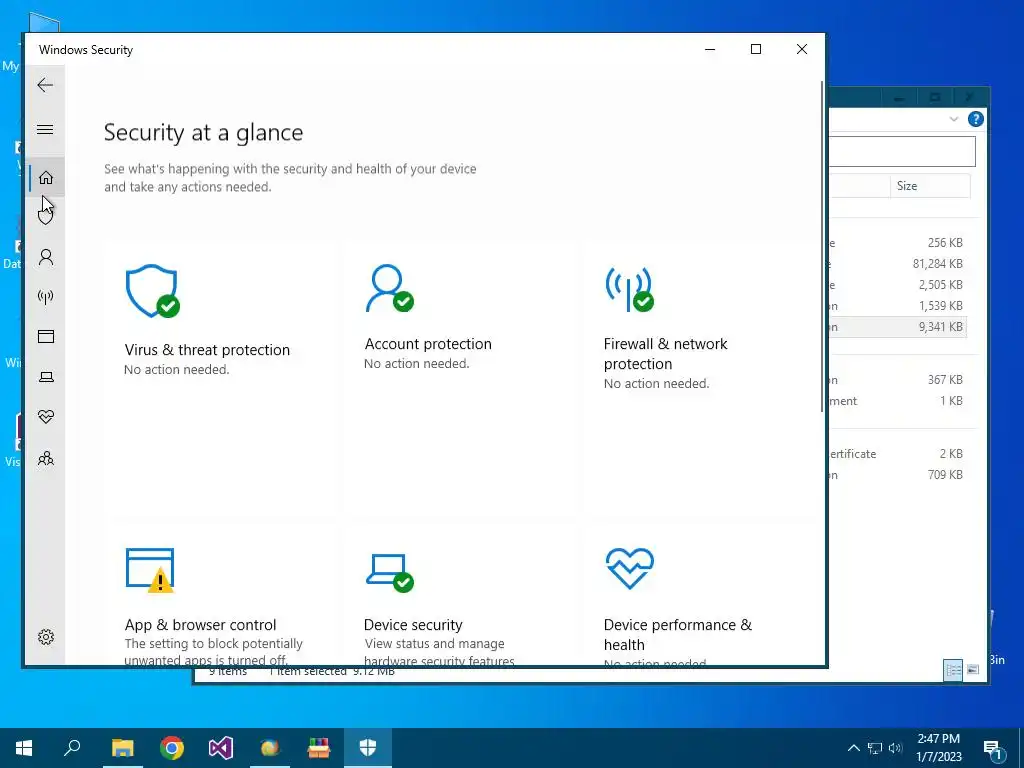This screenshot has width=1024, height=768.
Task: Sort by the Size column header
Action: [x=930, y=186]
